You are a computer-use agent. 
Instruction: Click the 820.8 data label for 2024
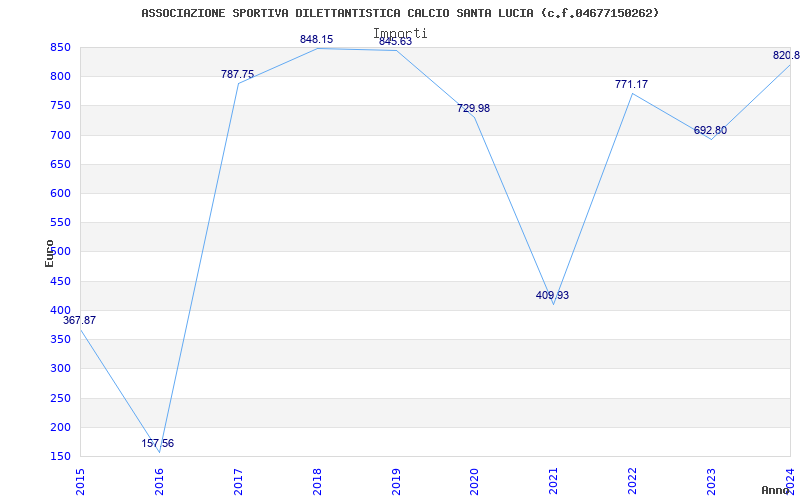point(786,56)
